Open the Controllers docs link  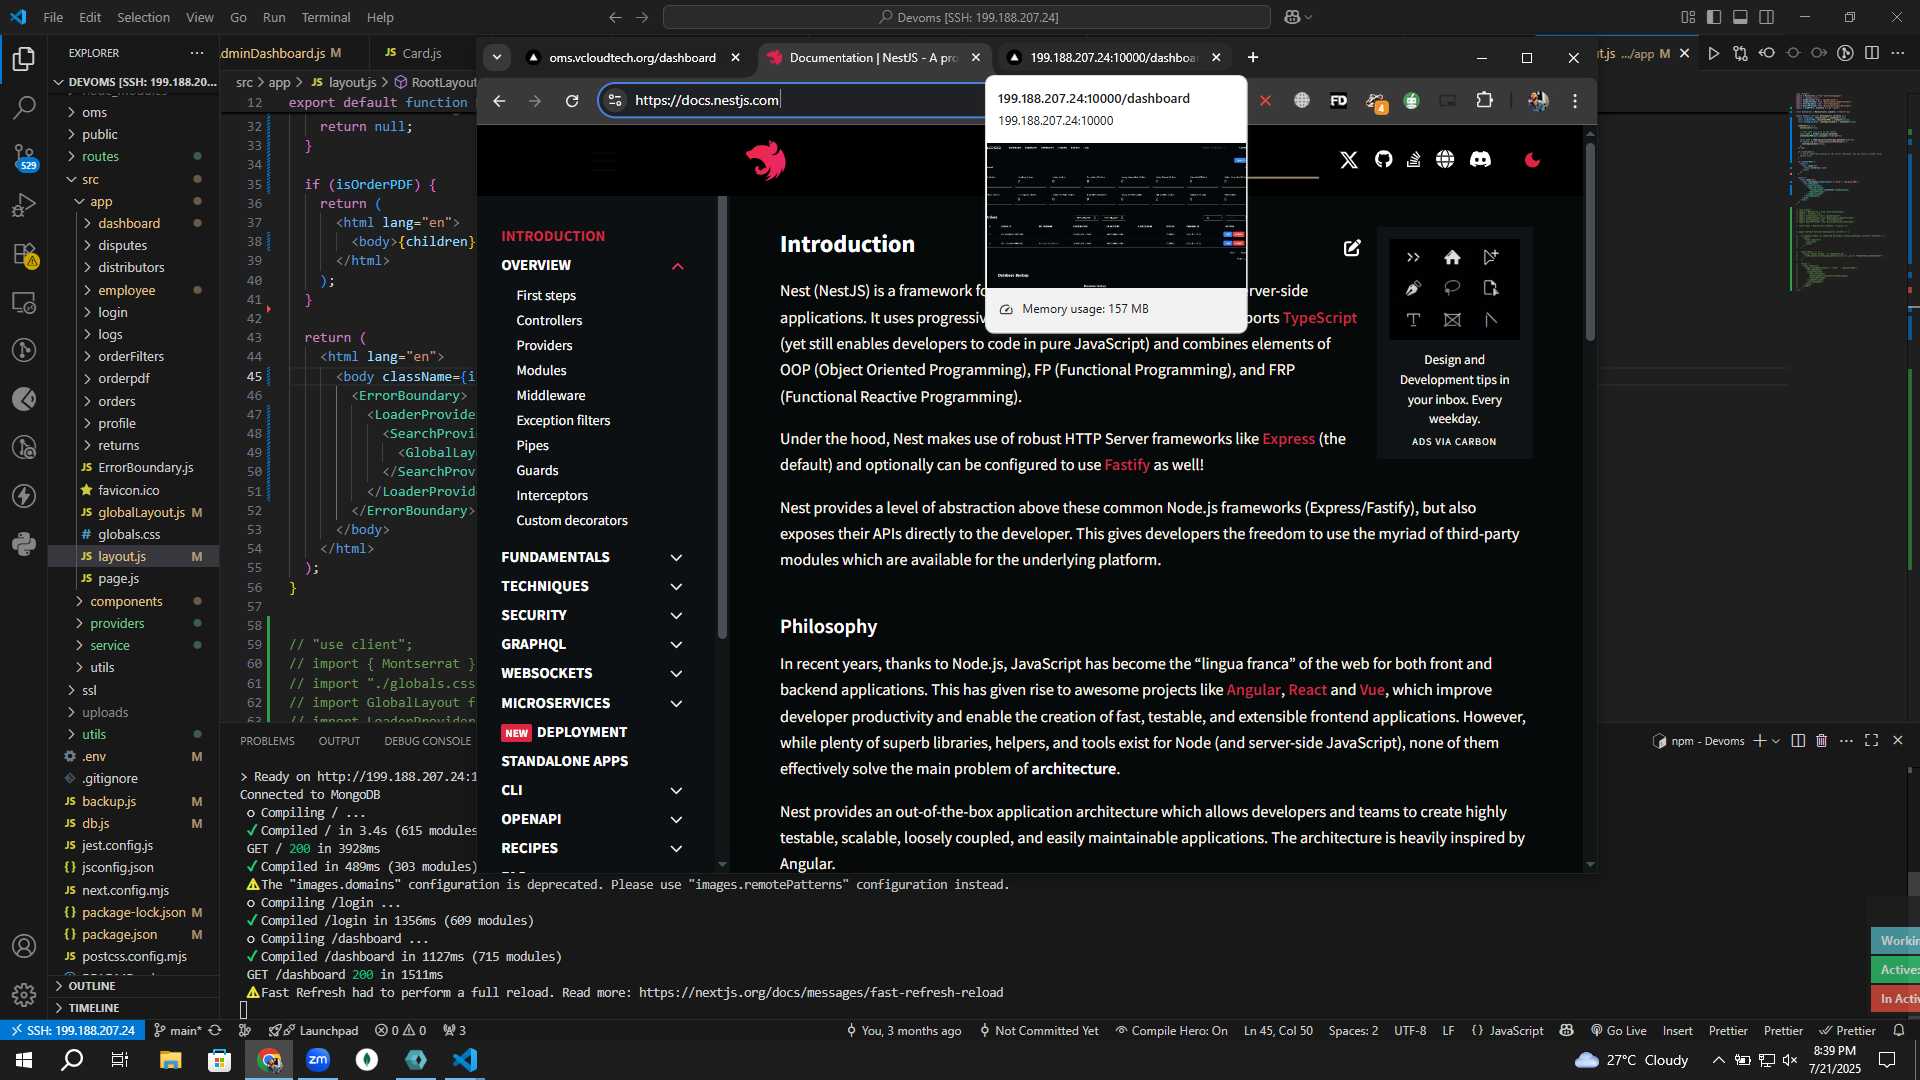[x=549, y=320]
